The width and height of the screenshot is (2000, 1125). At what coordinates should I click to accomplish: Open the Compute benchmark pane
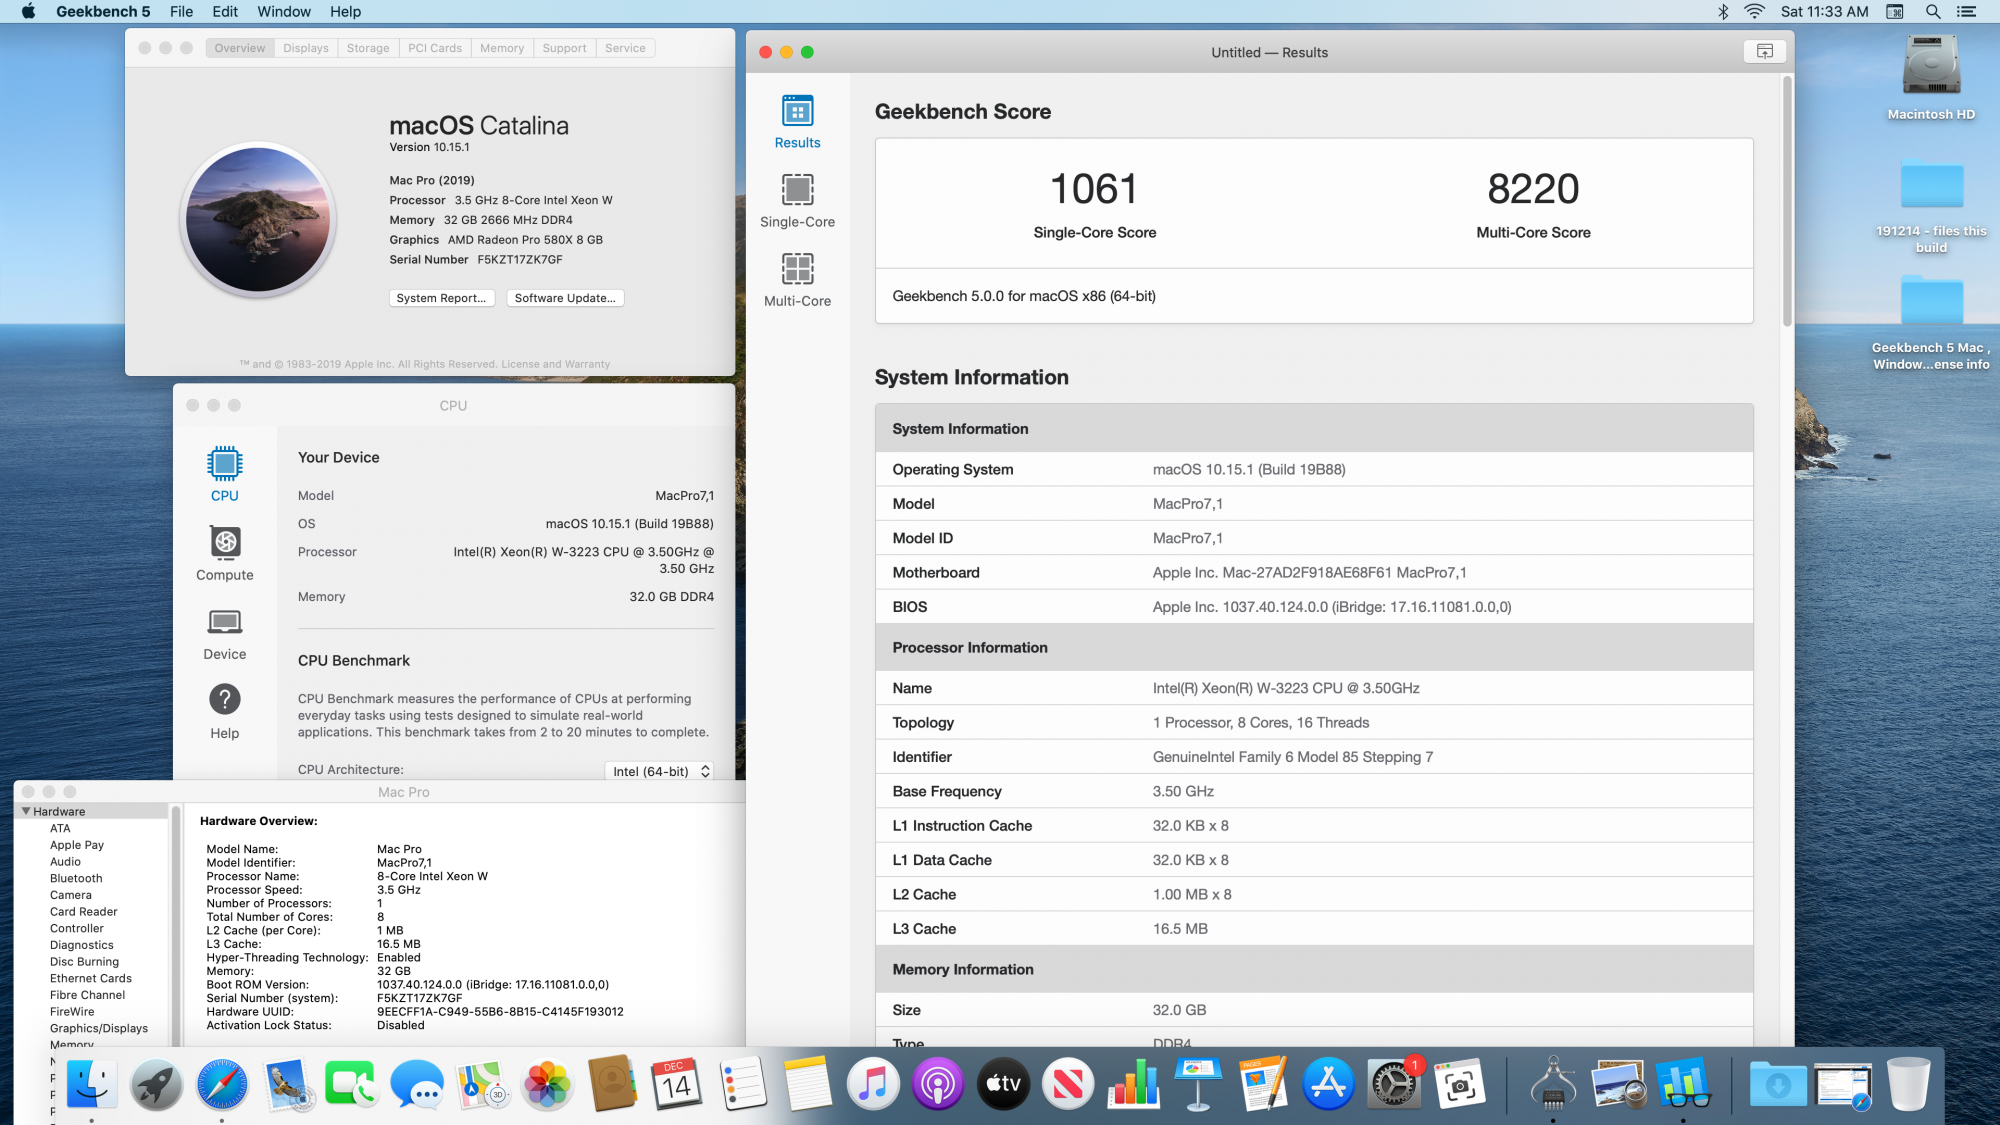pyautogui.click(x=225, y=553)
